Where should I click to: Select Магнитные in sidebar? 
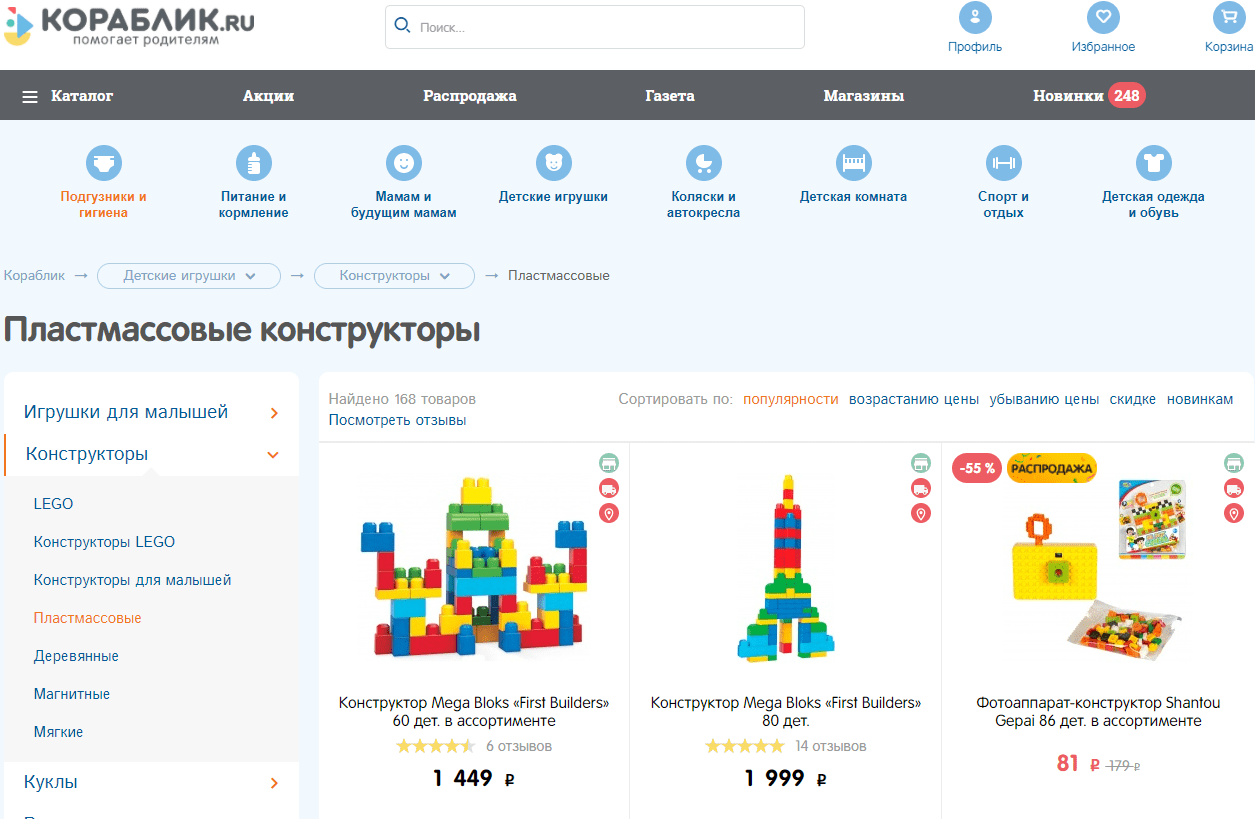71,694
